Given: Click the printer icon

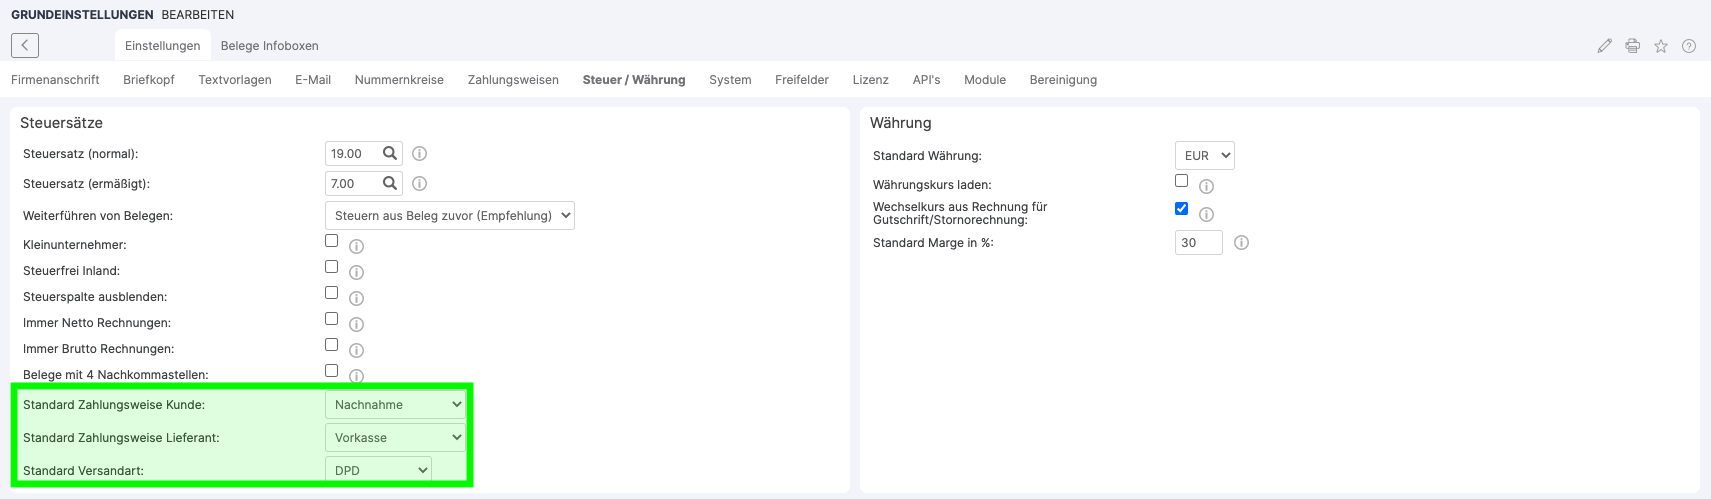Looking at the screenshot, I should tap(1632, 46).
